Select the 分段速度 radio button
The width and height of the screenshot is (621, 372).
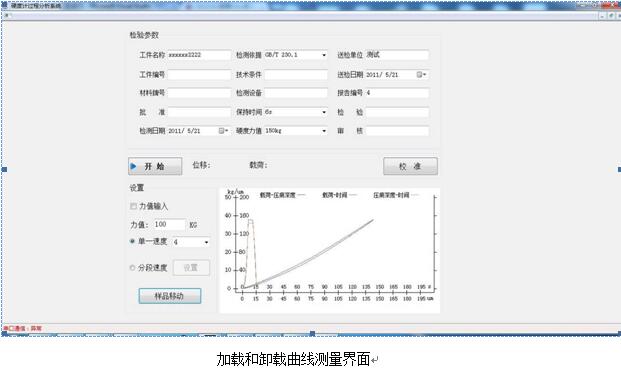133,267
